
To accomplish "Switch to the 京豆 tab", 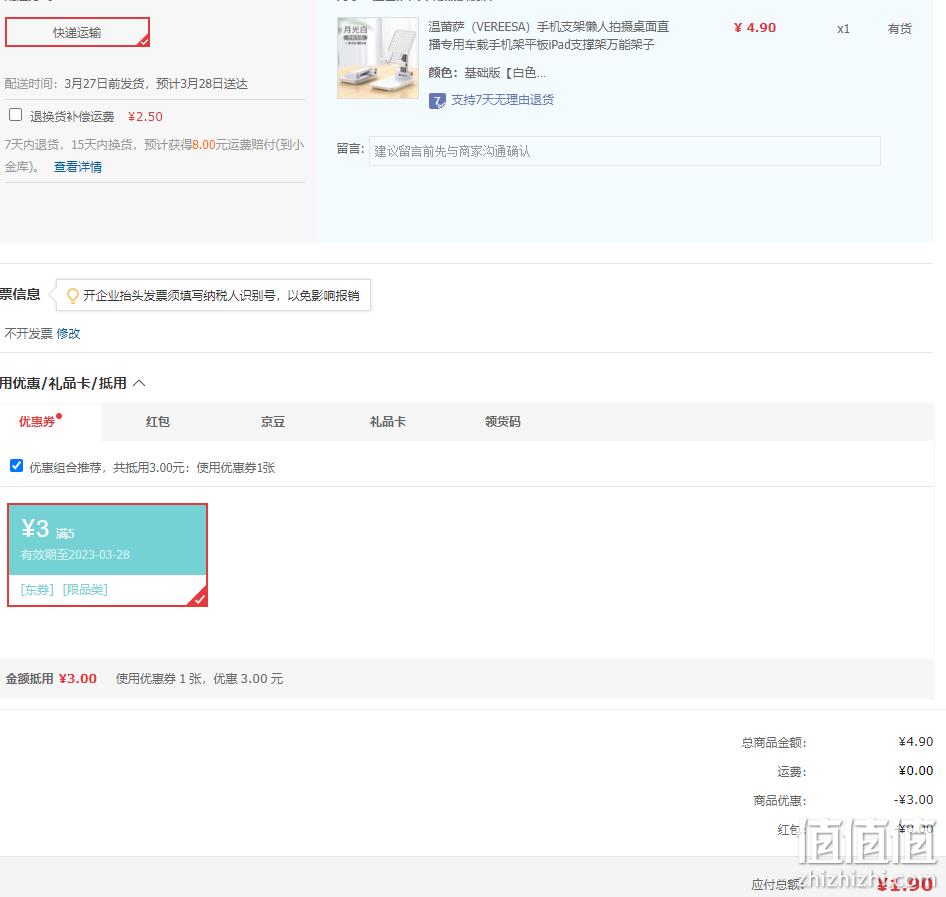I will click(273, 422).
